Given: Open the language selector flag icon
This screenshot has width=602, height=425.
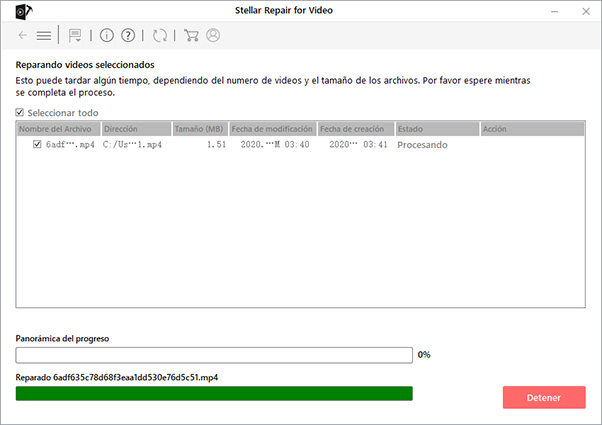Looking at the screenshot, I should click(75, 36).
